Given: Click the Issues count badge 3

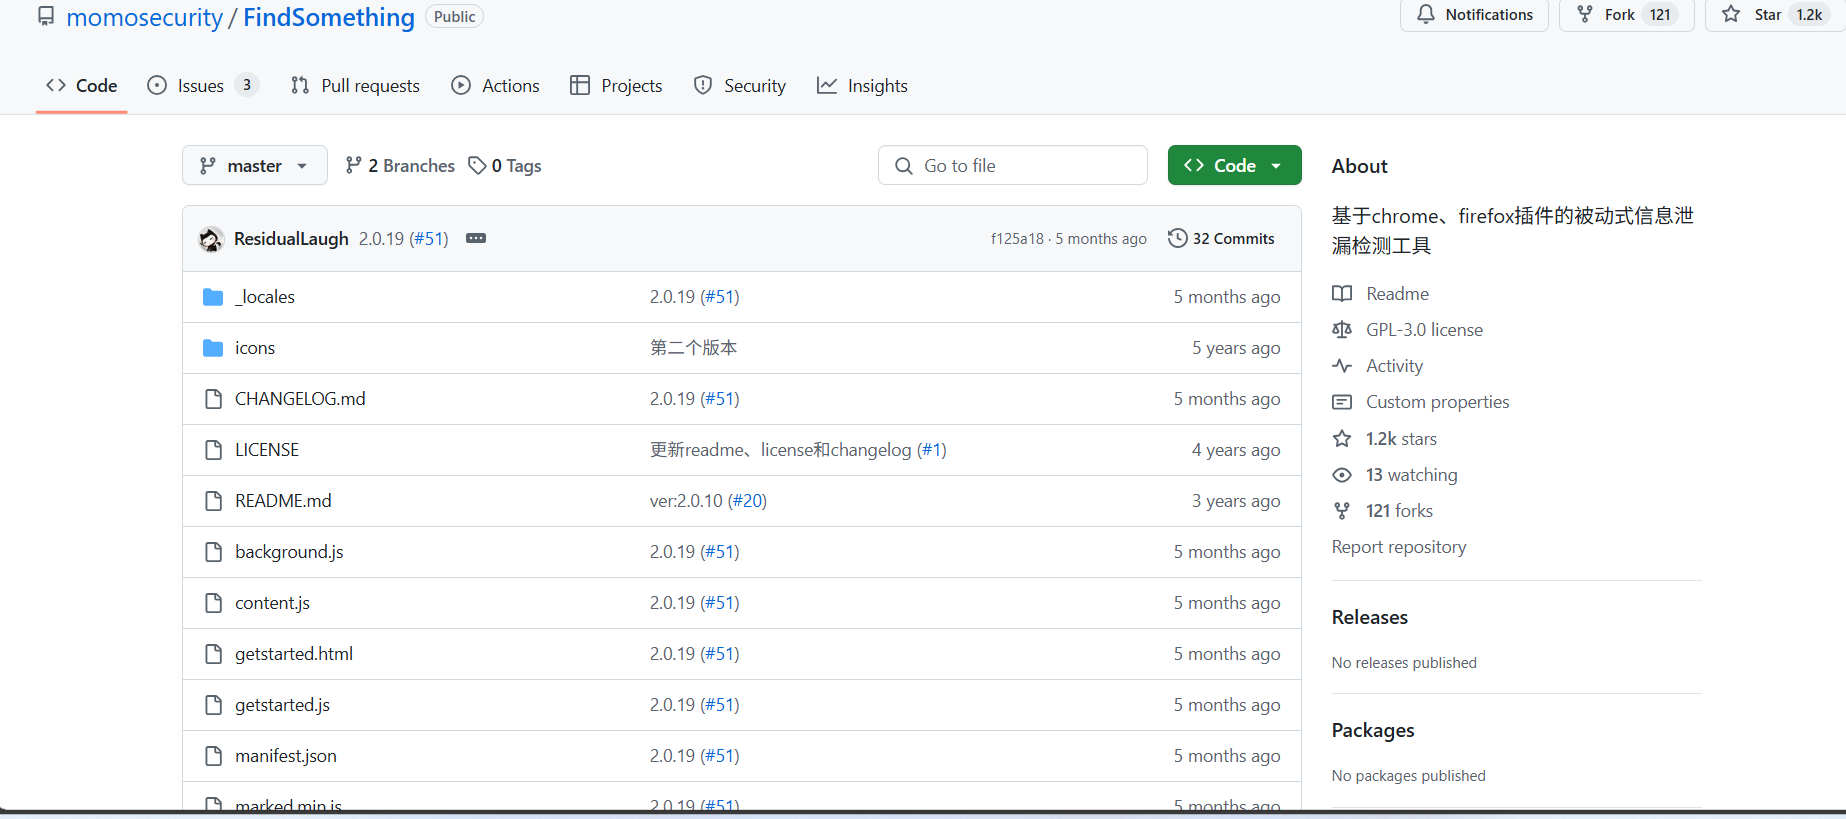Looking at the screenshot, I should [247, 85].
